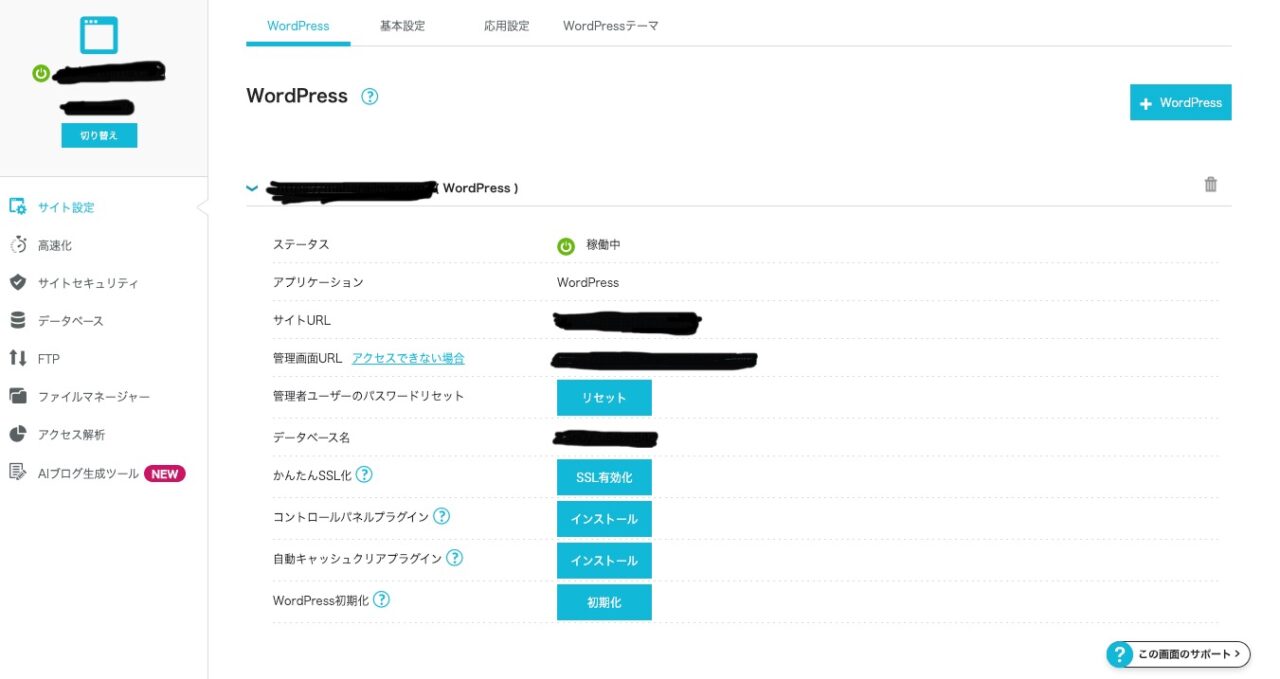Click the browser window icon at top left
1280x679 pixels.
click(99, 35)
